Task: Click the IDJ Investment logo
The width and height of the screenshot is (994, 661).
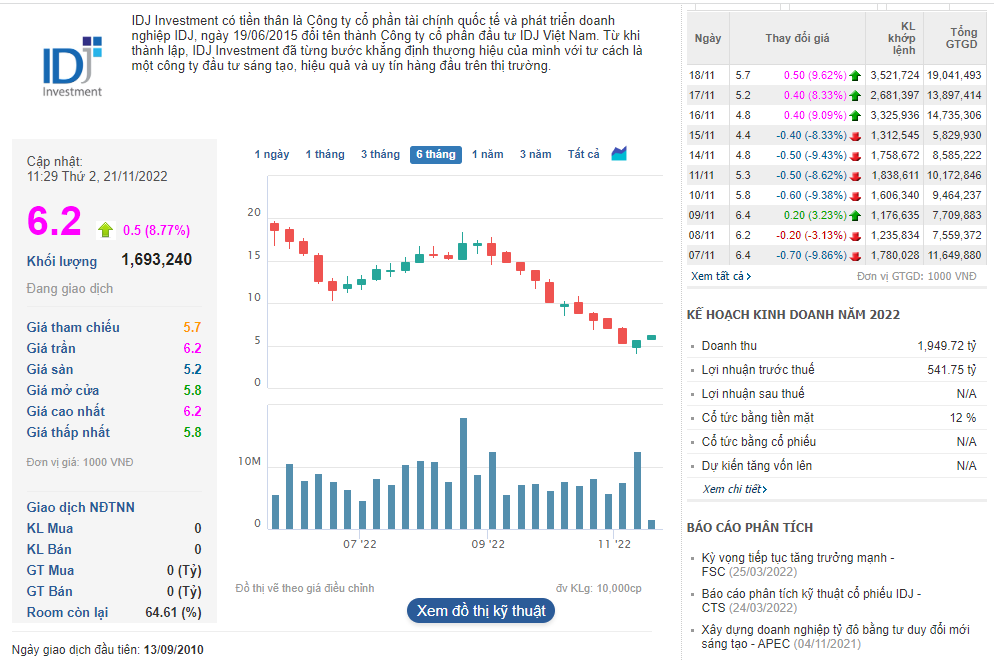Action: [x=72, y=67]
